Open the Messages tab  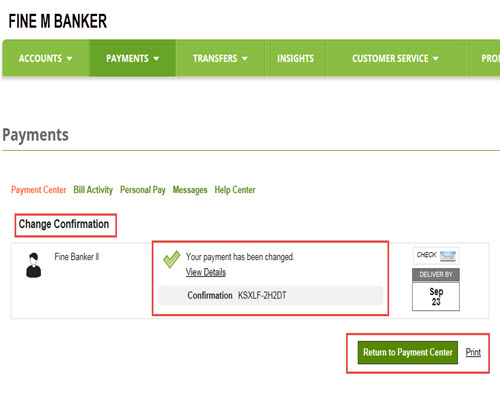click(x=190, y=190)
